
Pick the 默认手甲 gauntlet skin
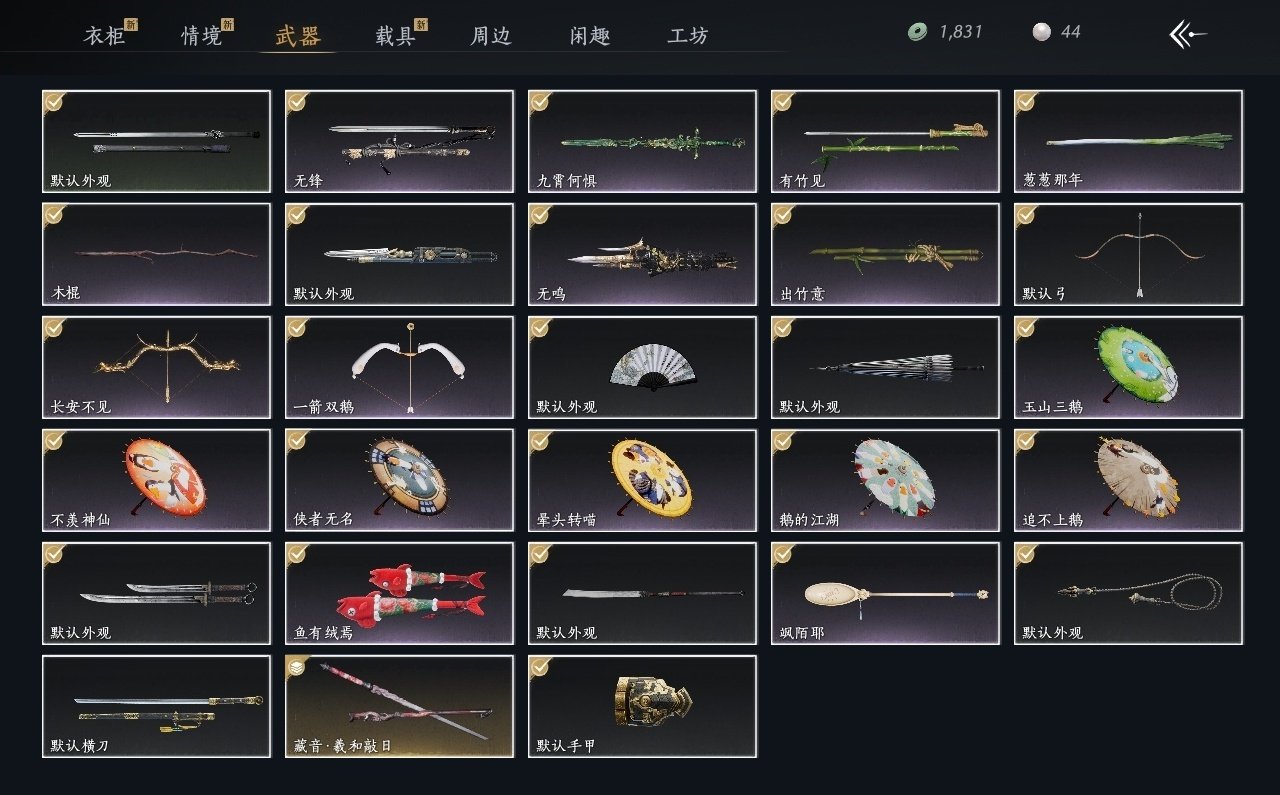[643, 707]
